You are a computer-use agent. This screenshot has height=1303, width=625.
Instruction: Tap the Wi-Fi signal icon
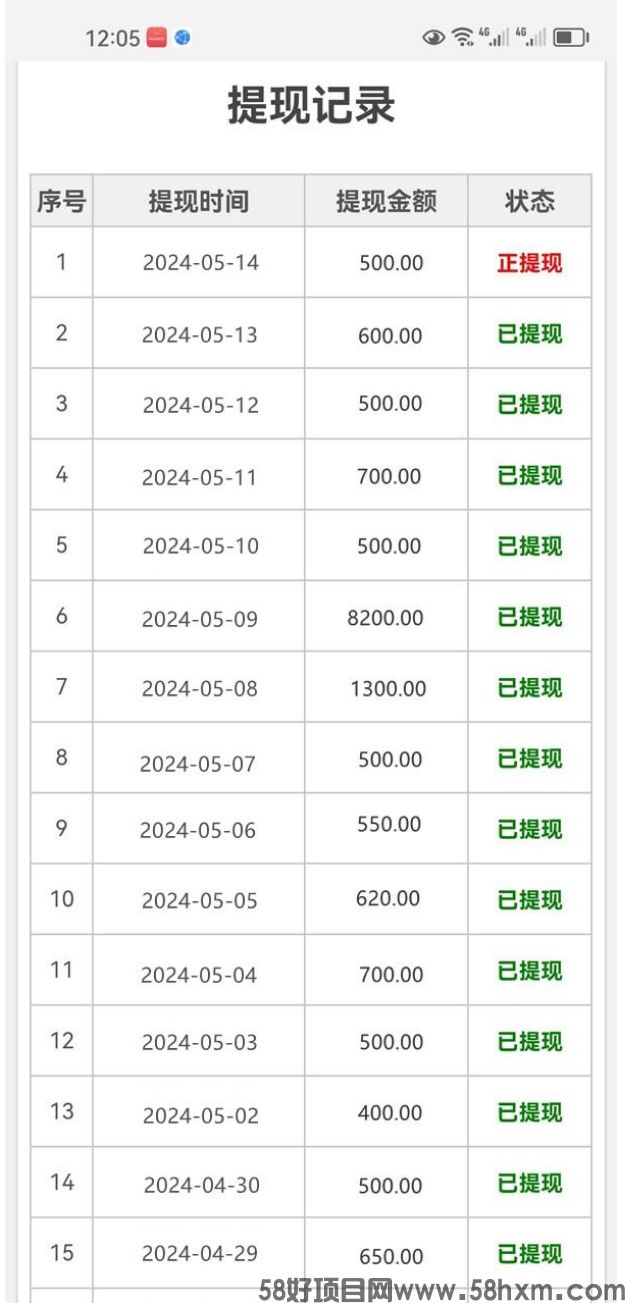462,38
